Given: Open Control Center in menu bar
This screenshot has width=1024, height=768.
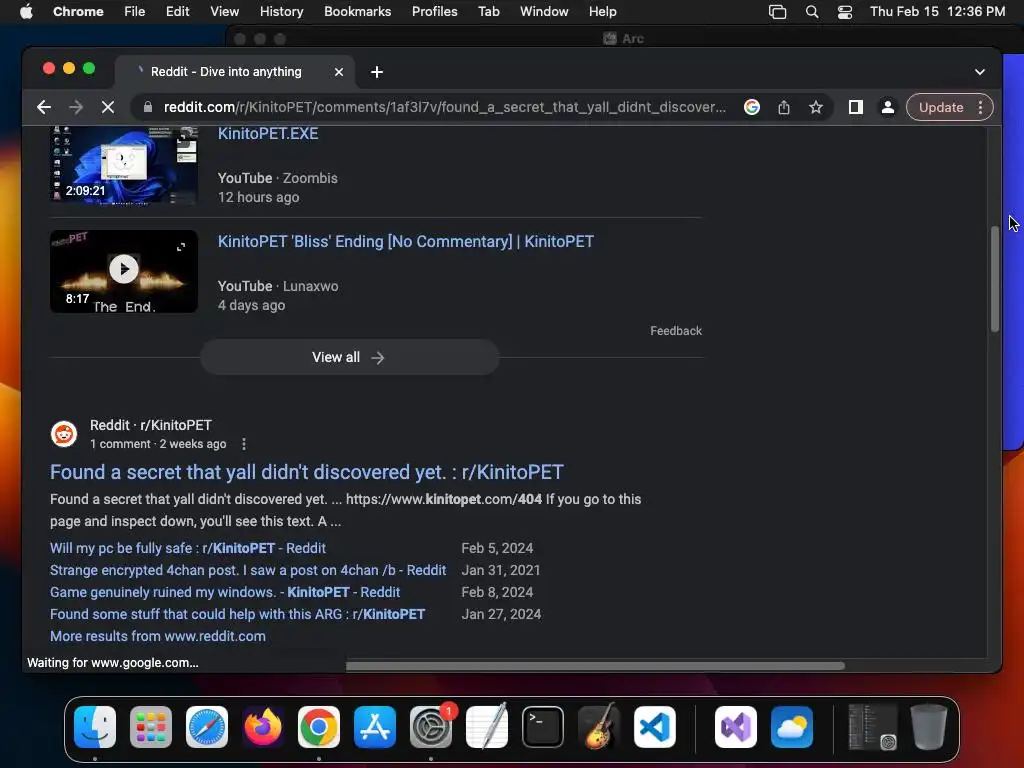Looking at the screenshot, I should [844, 12].
